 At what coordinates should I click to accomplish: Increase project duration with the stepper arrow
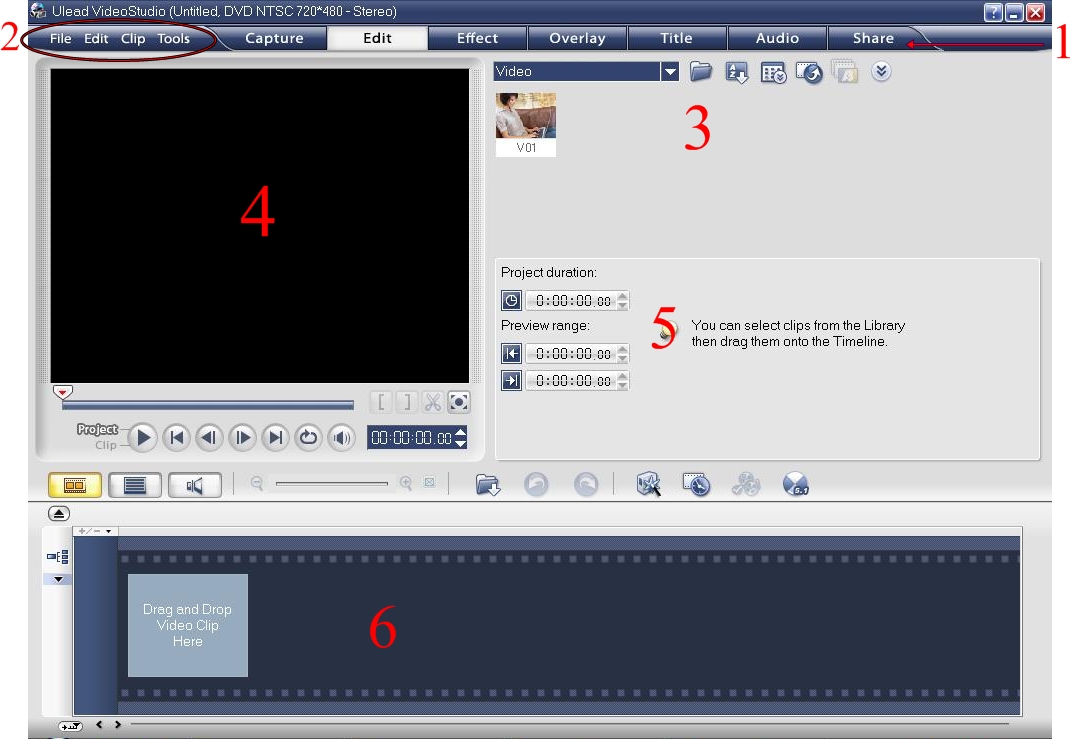(621, 295)
